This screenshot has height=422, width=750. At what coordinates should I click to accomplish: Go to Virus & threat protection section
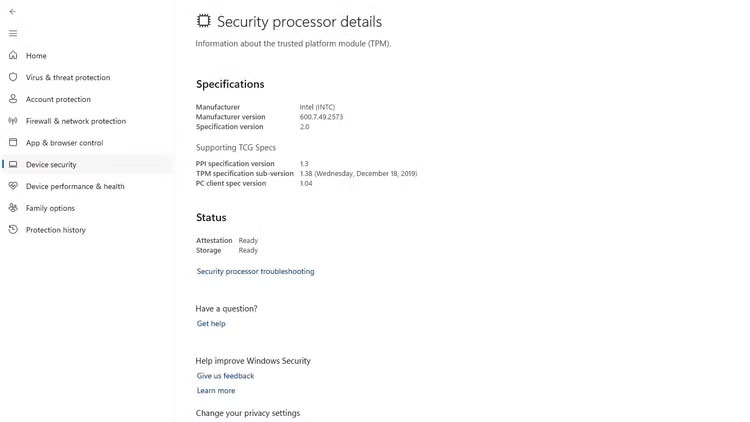tap(68, 77)
